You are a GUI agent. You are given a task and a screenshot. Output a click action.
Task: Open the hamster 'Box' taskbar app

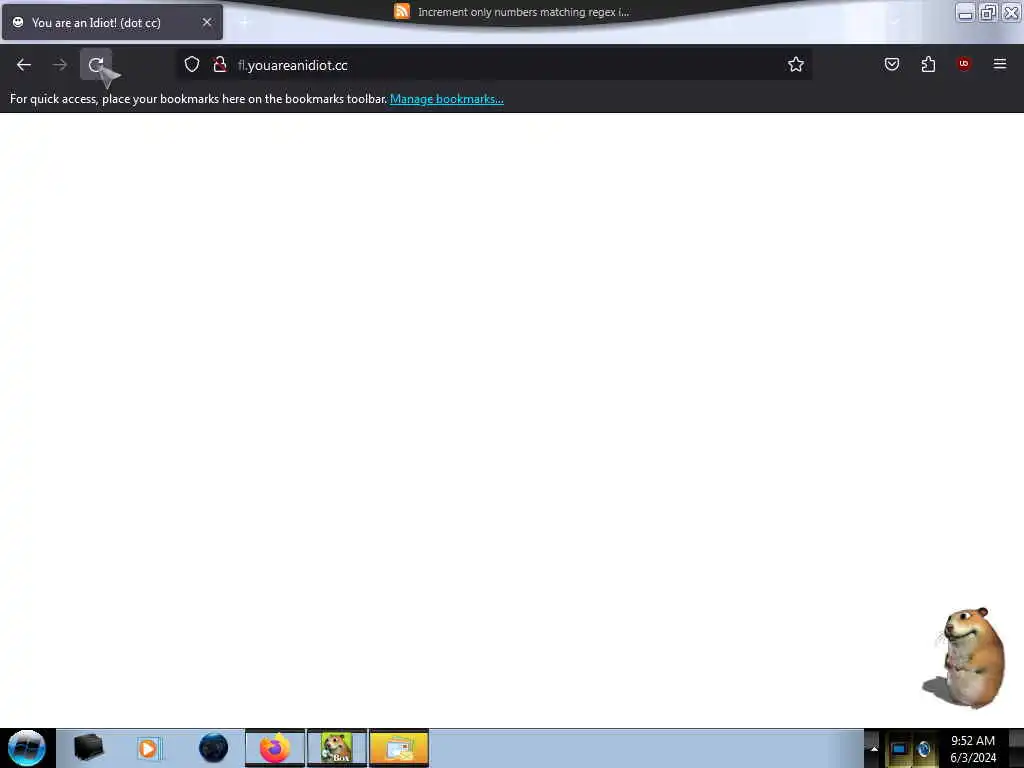(337, 748)
